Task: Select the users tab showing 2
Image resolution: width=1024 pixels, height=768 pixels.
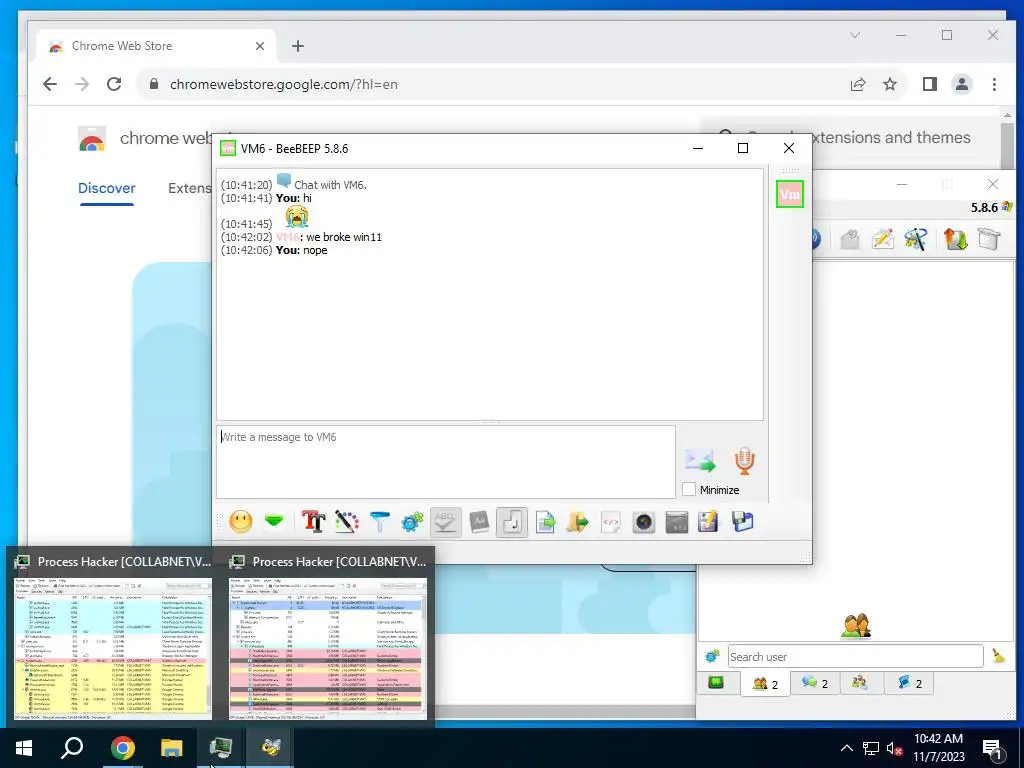Action: pos(765,684)
